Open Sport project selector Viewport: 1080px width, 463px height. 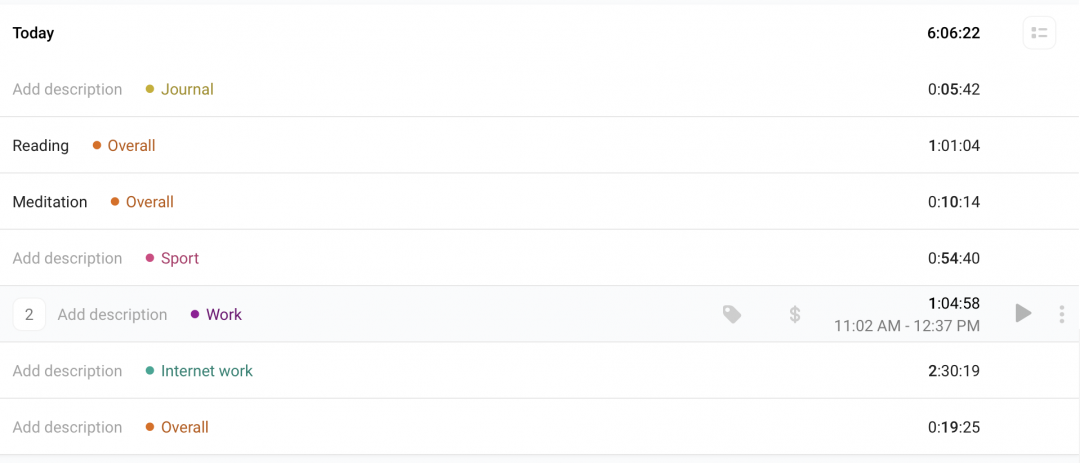(x=179, y=258)
